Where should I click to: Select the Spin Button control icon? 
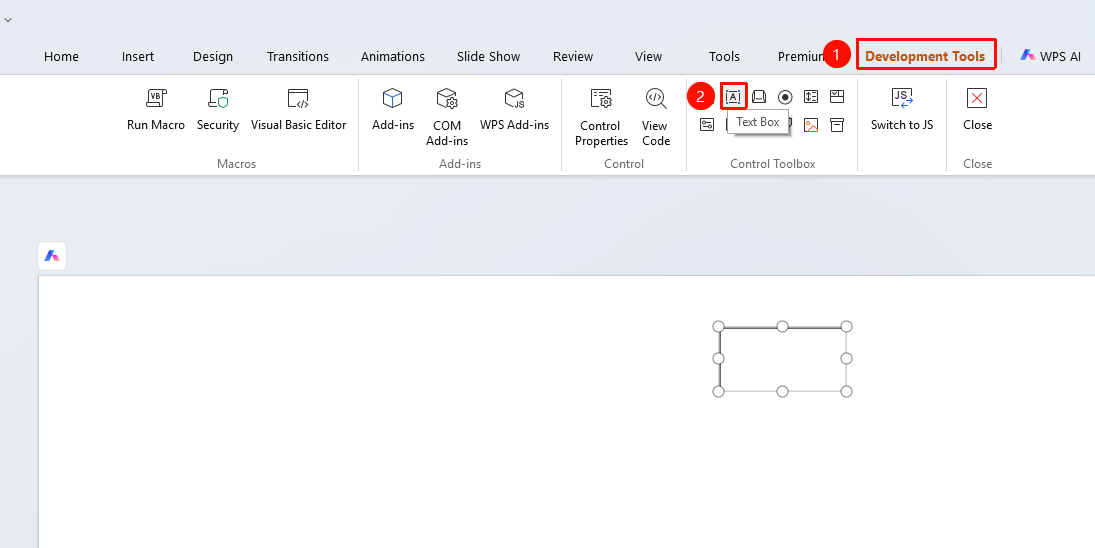point(811,96)
